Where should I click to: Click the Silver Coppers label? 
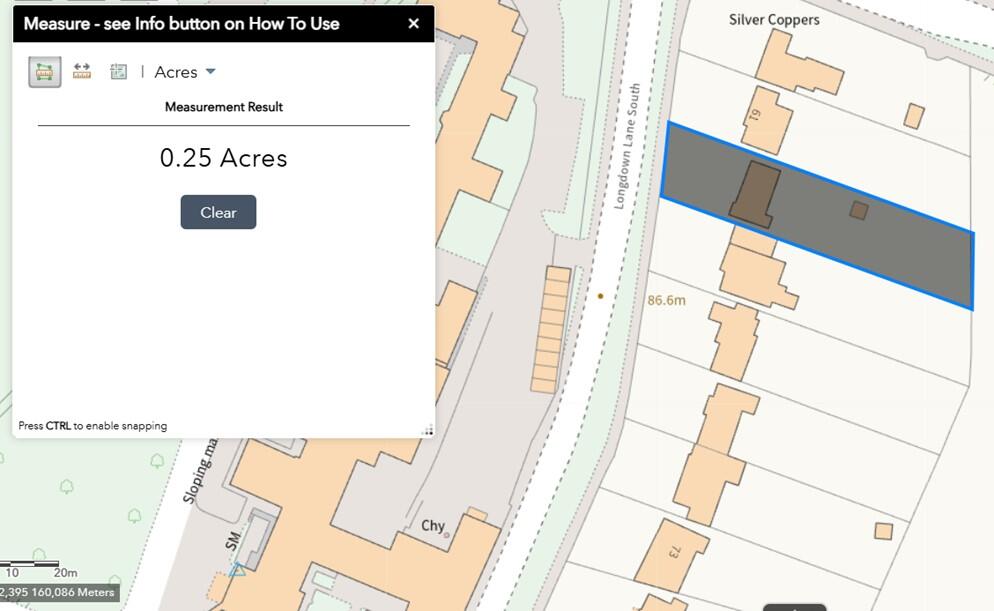pyautogui.click(x=773, y=19)
